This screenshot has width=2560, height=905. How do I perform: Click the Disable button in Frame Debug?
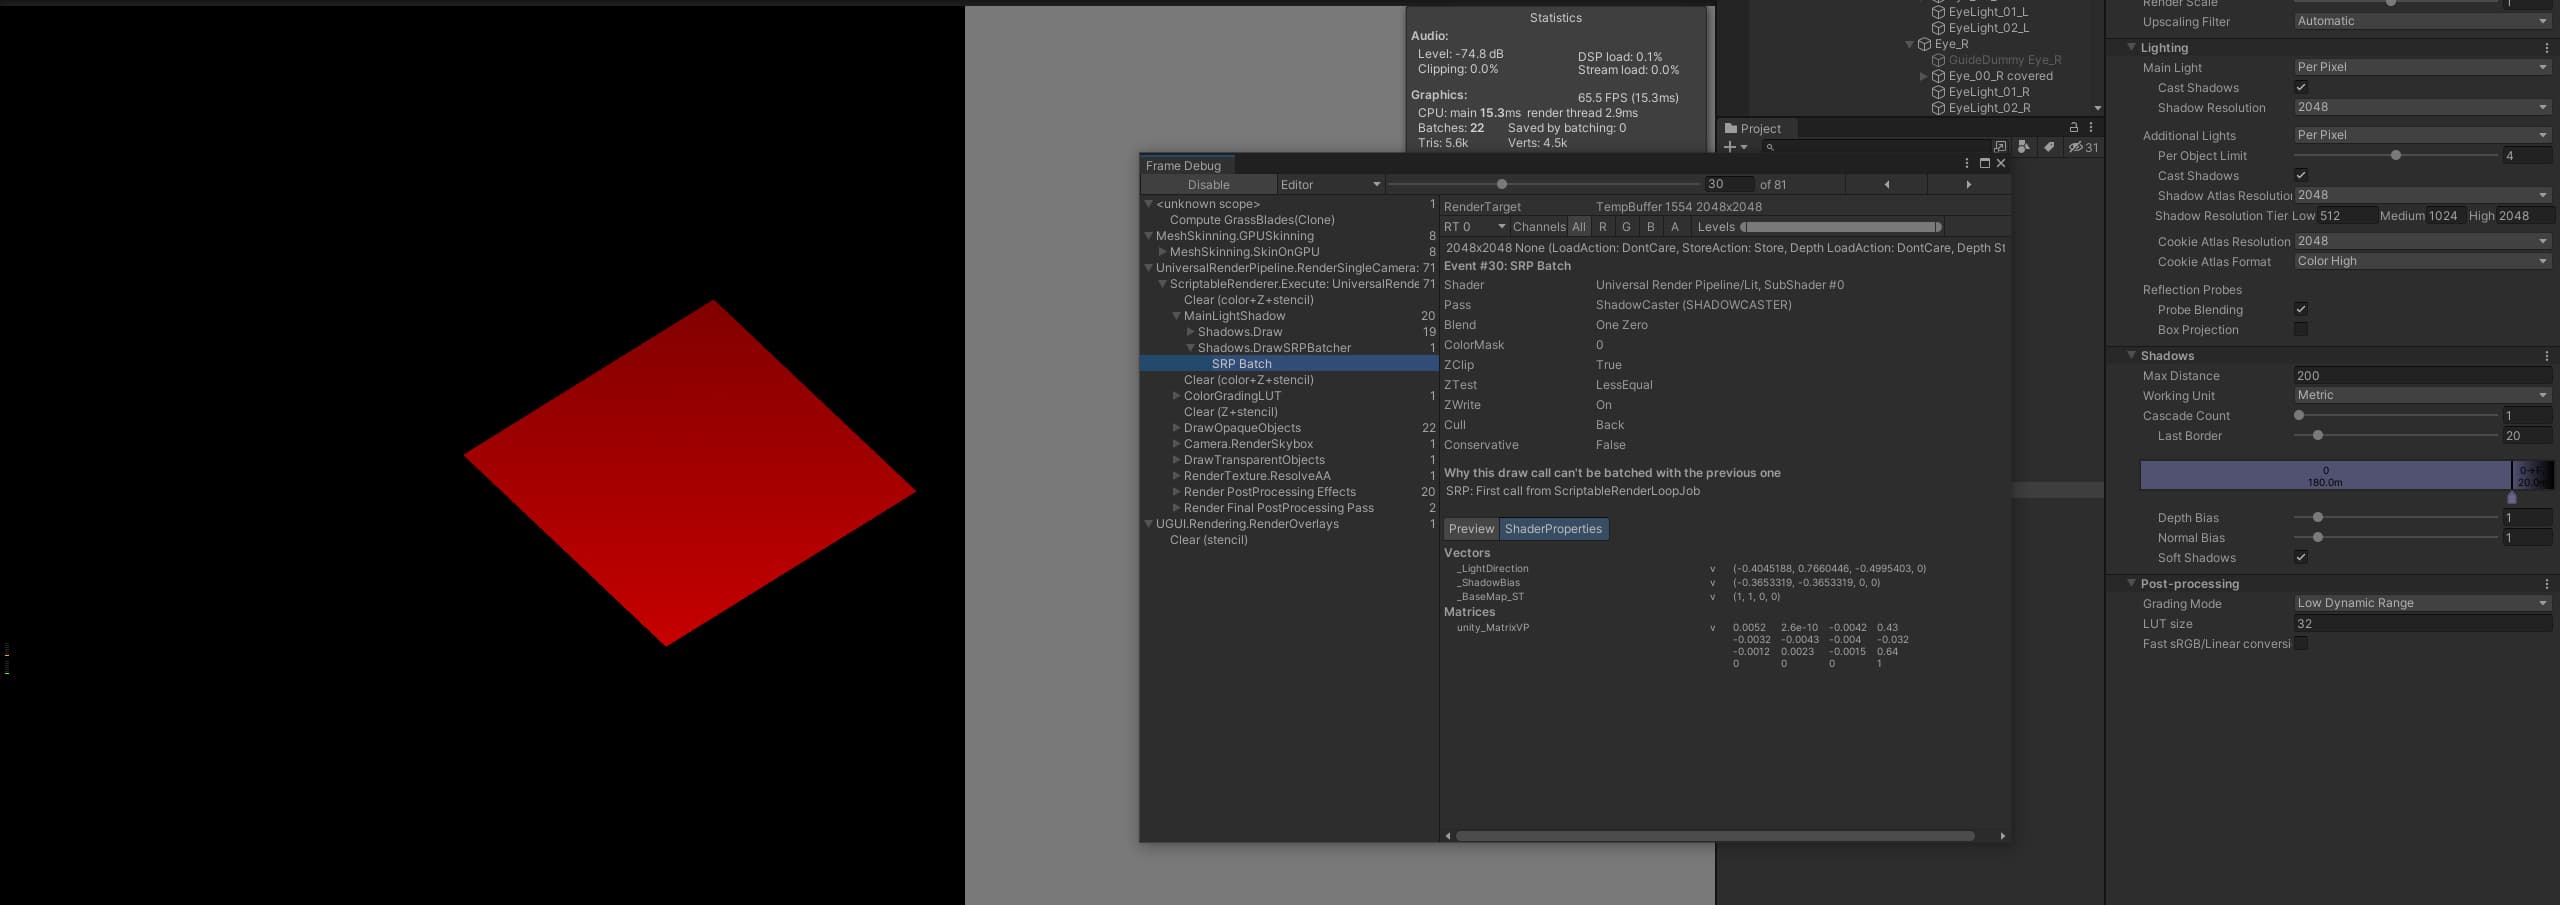coord(1208,185)
